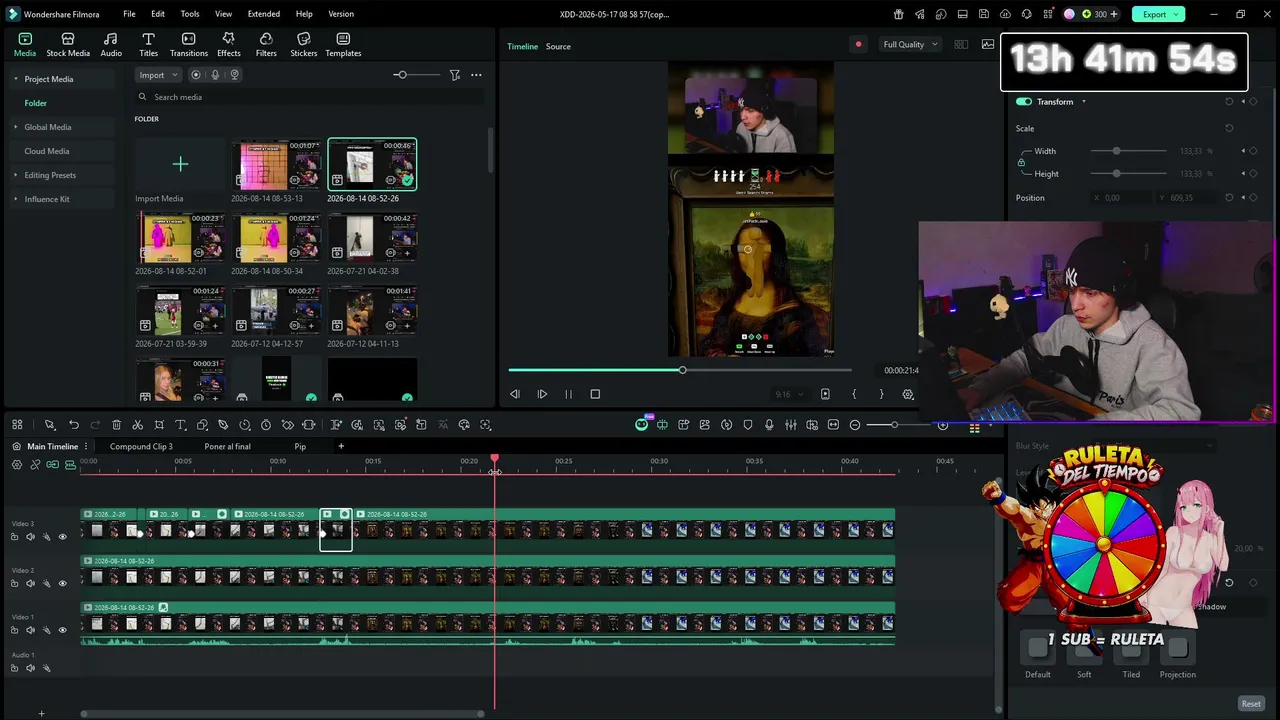The width and height of the screenshot is (1280, 720).
Task: Open the media panel more options menu
Action: coord(476,75)
